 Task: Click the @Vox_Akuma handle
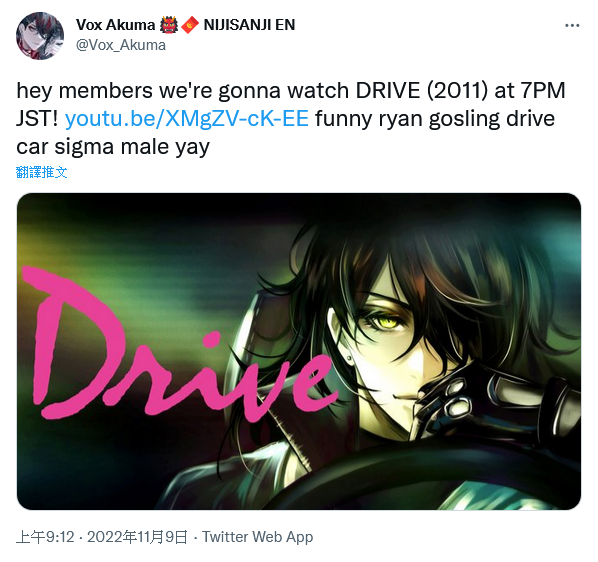pyautogui.click(x=121, y=45)
